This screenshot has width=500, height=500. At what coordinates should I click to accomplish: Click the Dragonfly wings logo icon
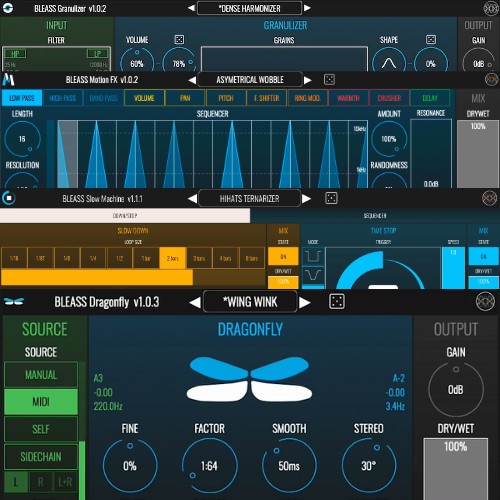[14, 302]
